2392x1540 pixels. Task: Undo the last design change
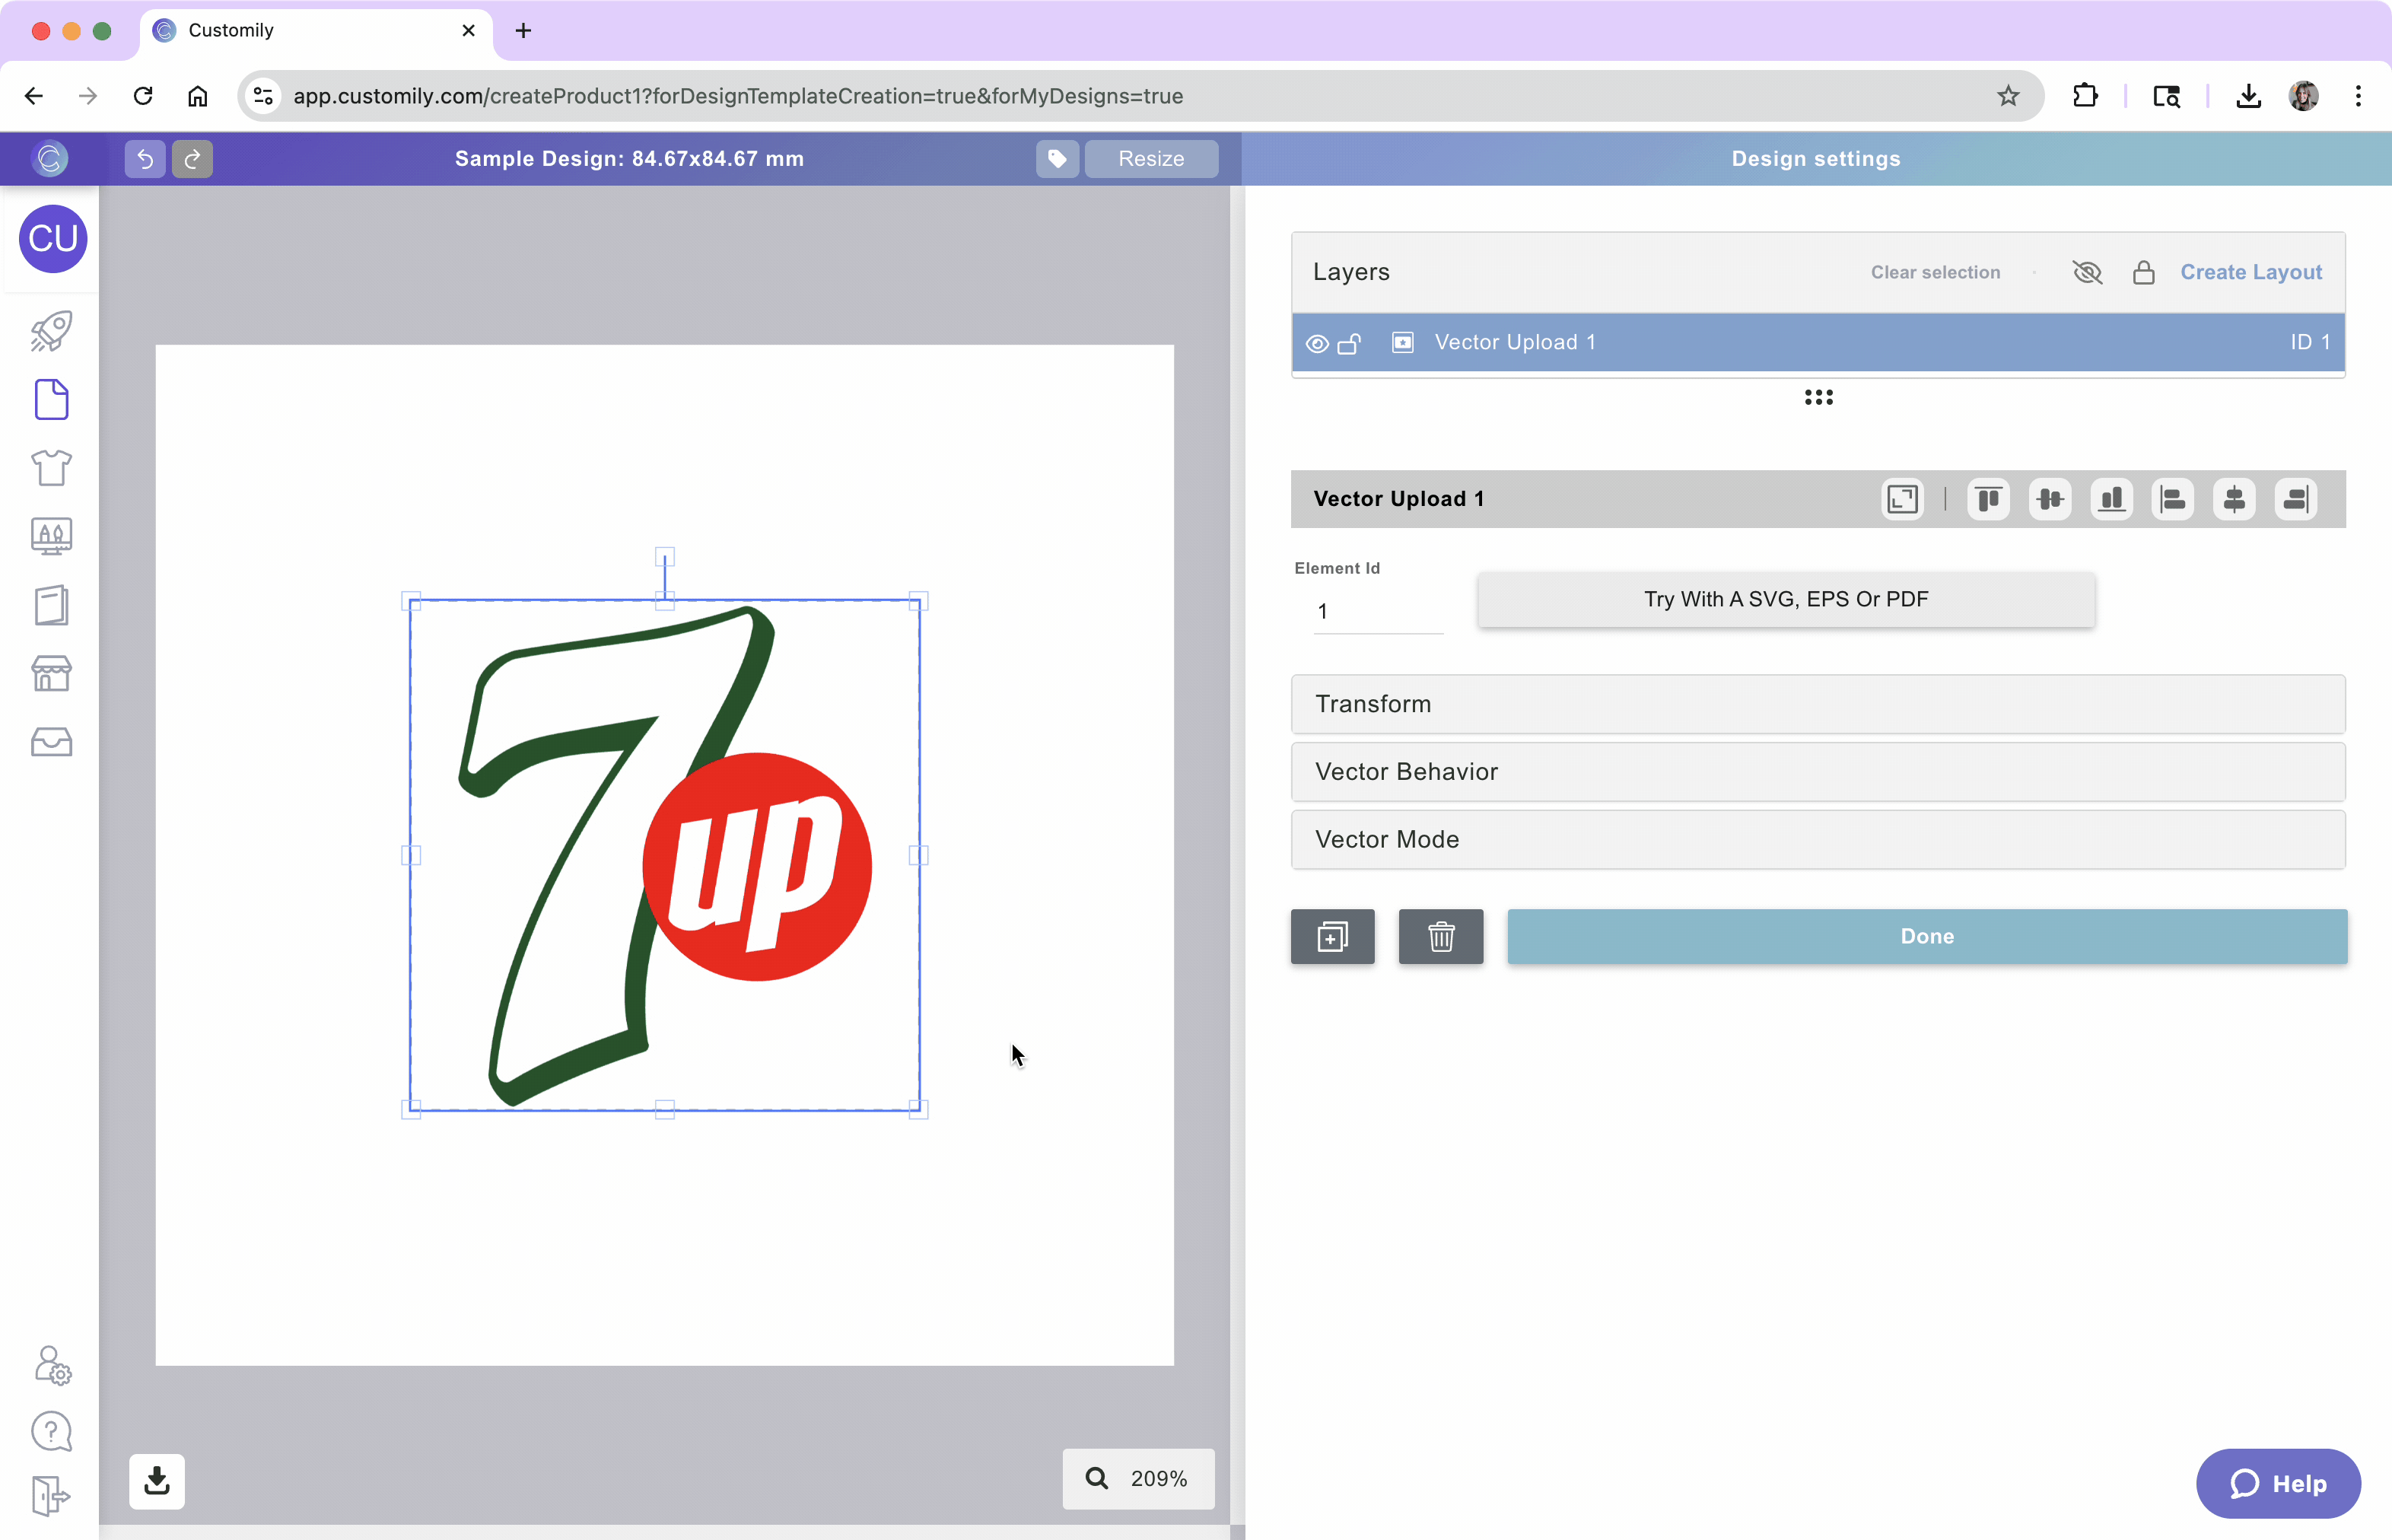tap(145, 158)
